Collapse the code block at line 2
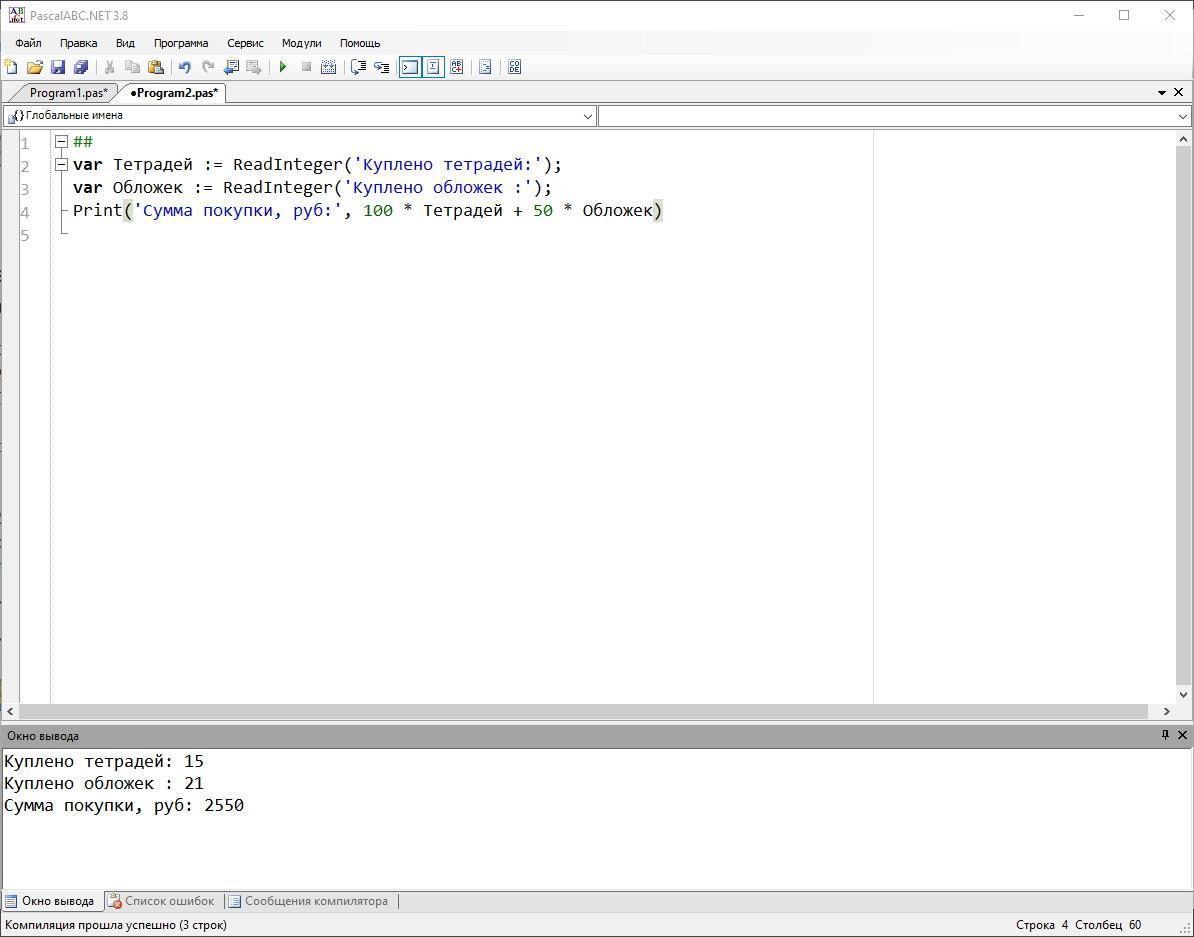This screenshot has width=1194, height=937. click(x=61, y=165)
